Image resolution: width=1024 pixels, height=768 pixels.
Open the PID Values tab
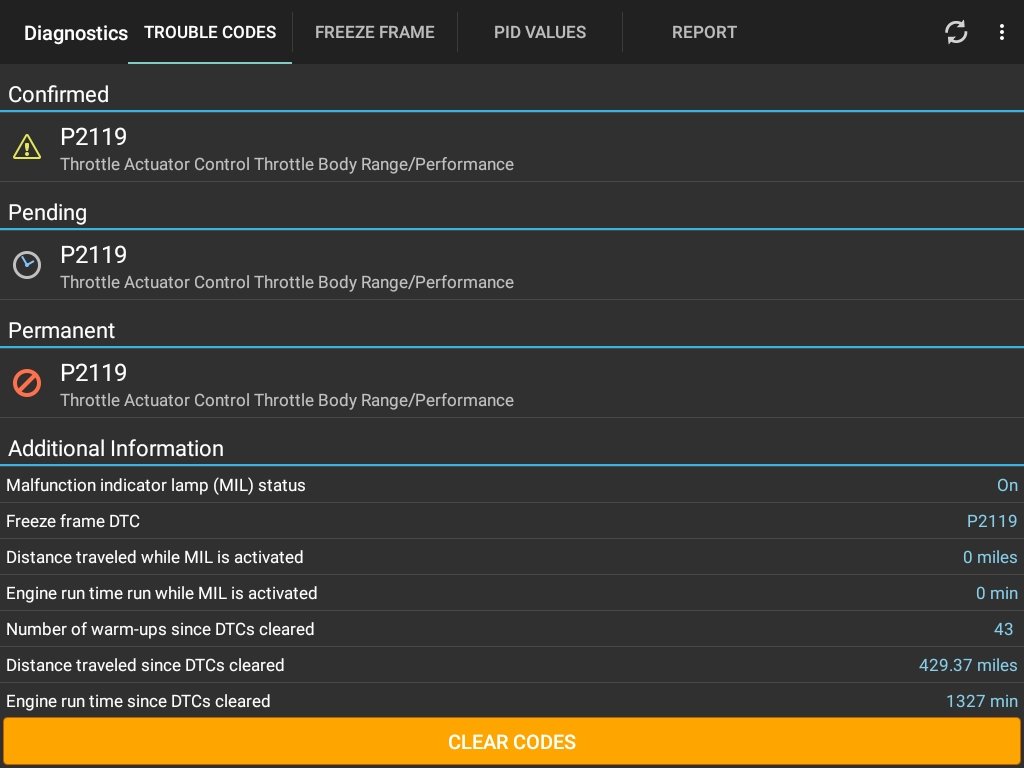(540, 32)
